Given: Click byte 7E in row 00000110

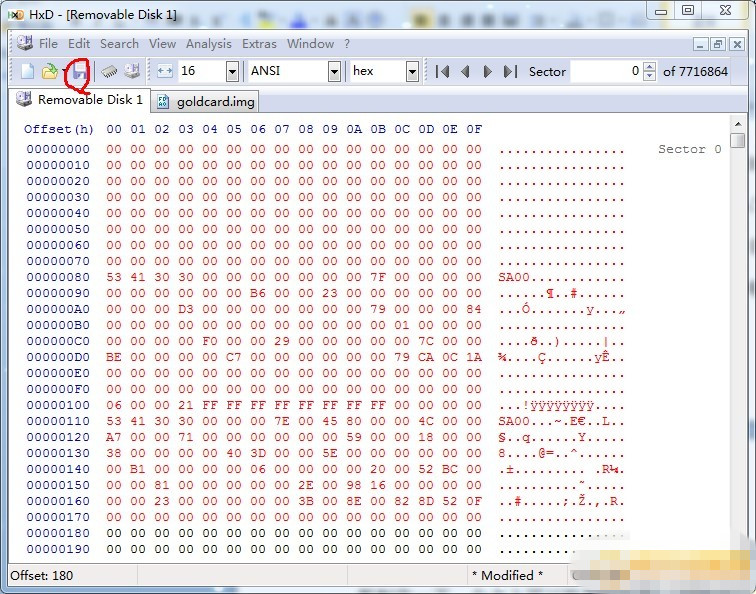Looking at the screenshot, I should coord(282,421).
